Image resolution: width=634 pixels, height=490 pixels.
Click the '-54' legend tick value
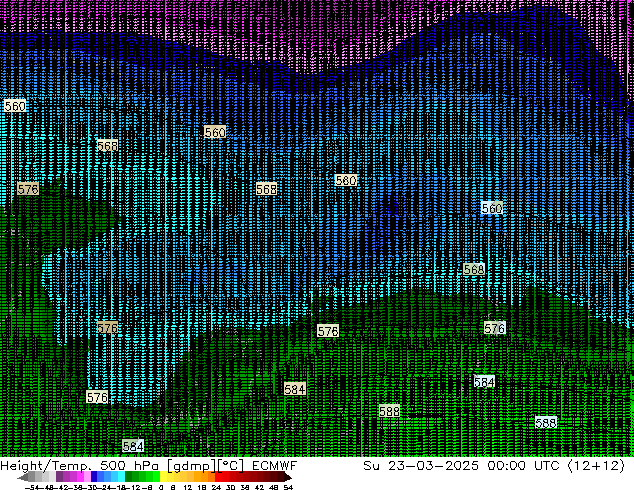coord(32,487)
